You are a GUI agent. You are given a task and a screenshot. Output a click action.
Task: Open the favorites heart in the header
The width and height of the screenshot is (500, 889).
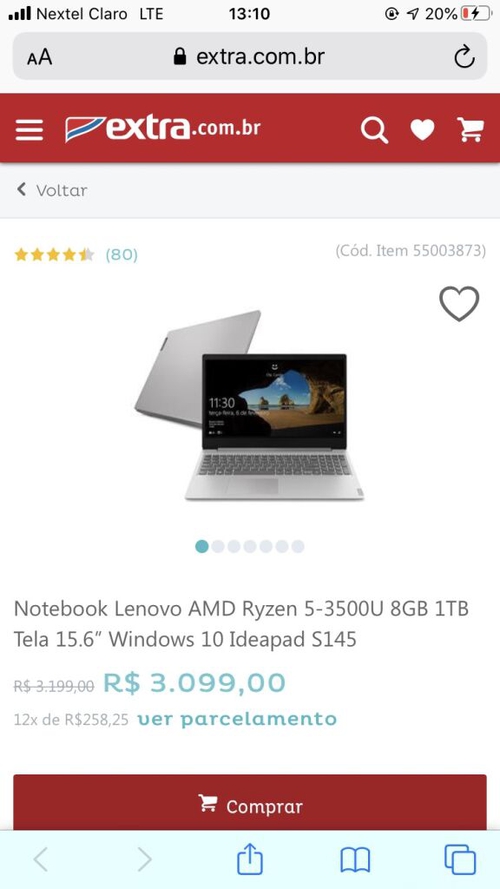tap(422, 130)
